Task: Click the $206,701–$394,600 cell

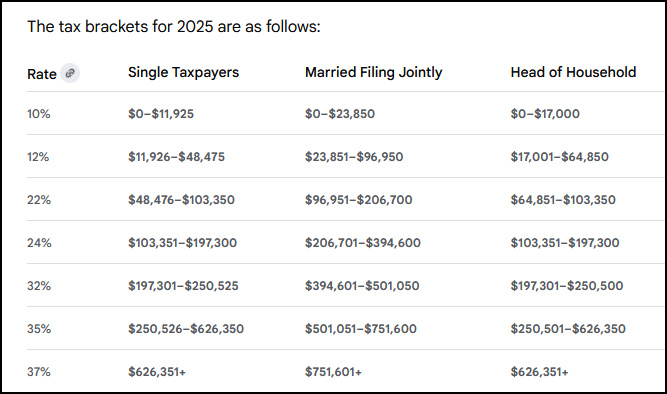Action: point(362,243)
